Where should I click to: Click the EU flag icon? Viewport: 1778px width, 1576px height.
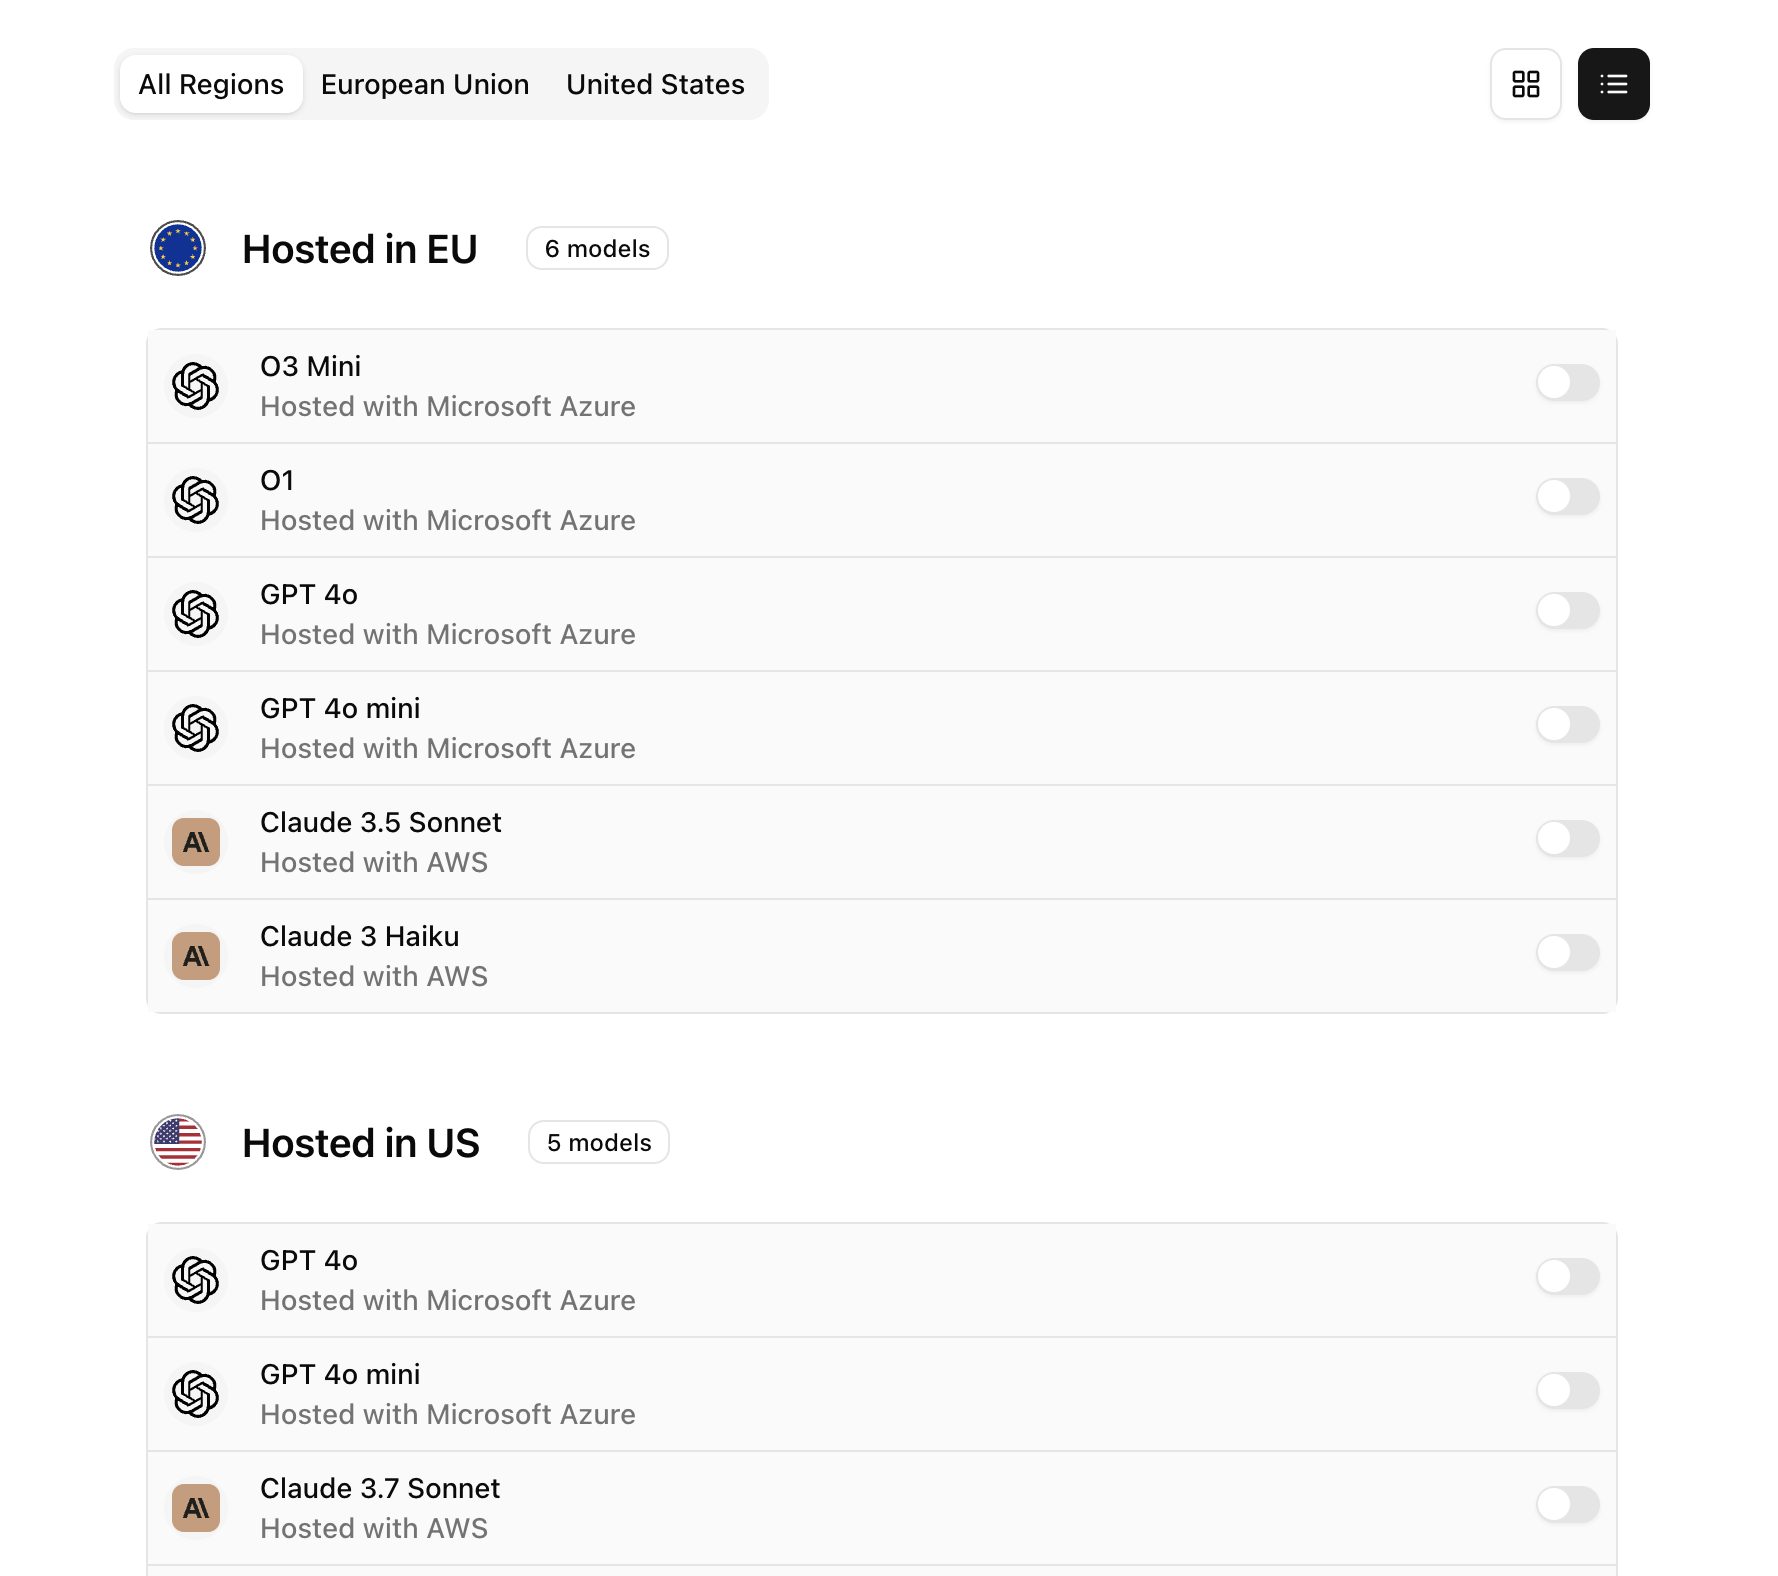[178, 248]
